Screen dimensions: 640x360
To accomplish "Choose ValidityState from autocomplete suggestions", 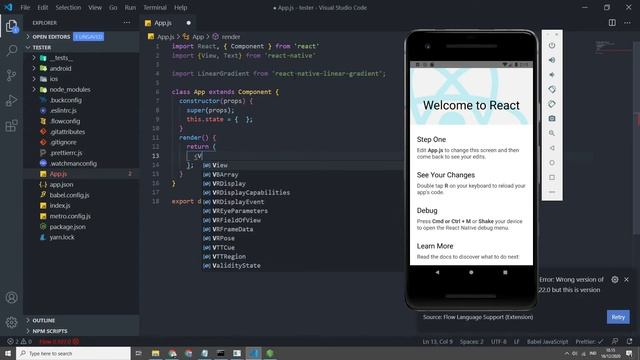I will pyautogui.click(x=302, y=266).
